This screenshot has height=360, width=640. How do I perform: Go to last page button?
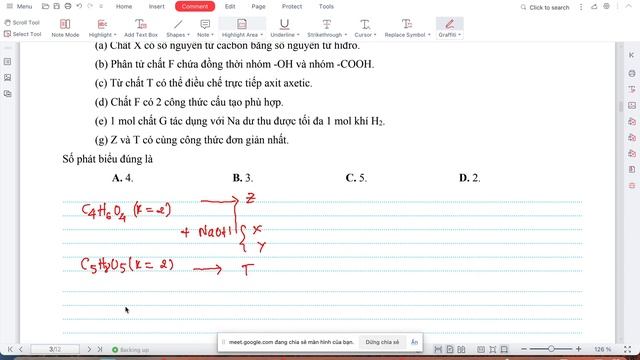[100, 349]
